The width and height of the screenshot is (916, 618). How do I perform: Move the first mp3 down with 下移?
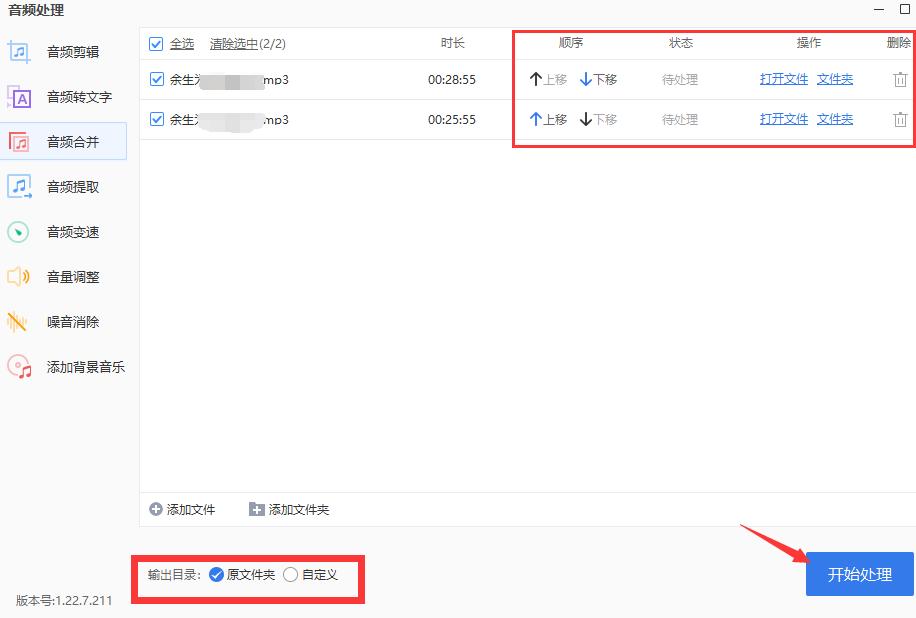click(x=598, y=79)
